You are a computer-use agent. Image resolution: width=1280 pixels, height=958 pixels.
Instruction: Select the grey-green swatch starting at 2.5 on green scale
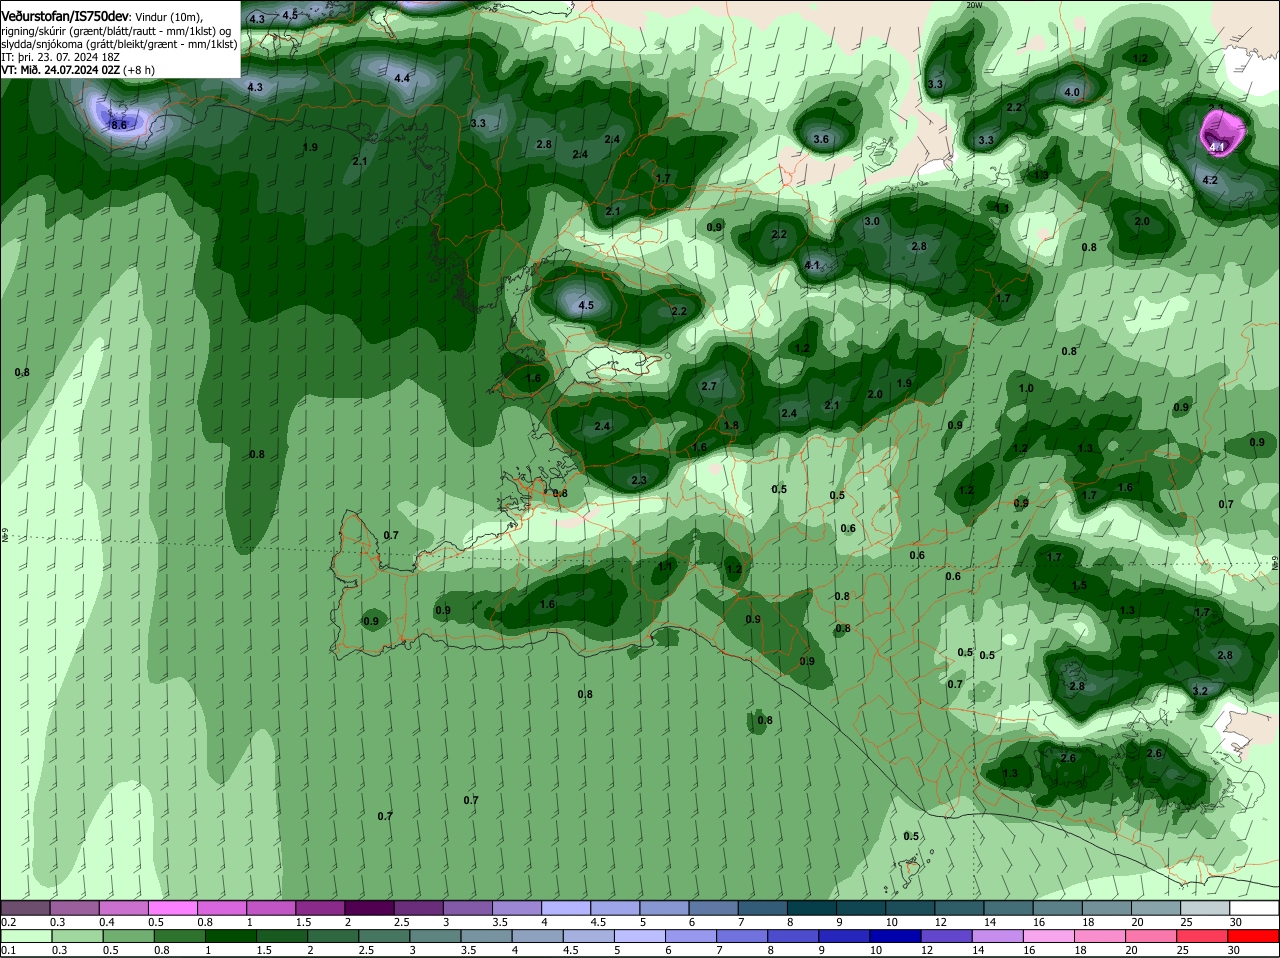(385, 936)
